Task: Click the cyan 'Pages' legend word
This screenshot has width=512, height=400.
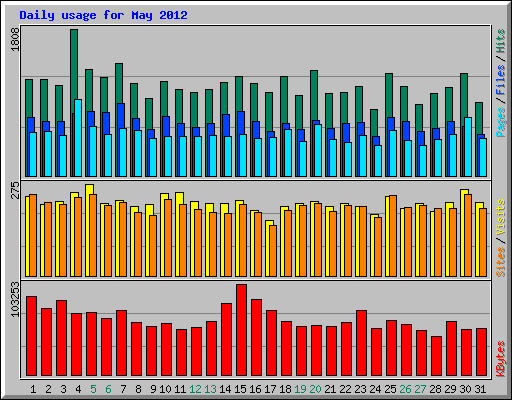Action: pos(501,122)
